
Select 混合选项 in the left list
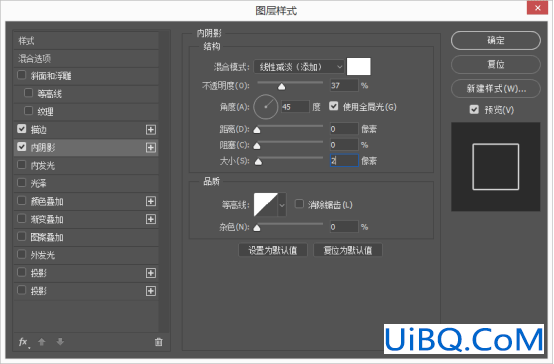[86, 58]
